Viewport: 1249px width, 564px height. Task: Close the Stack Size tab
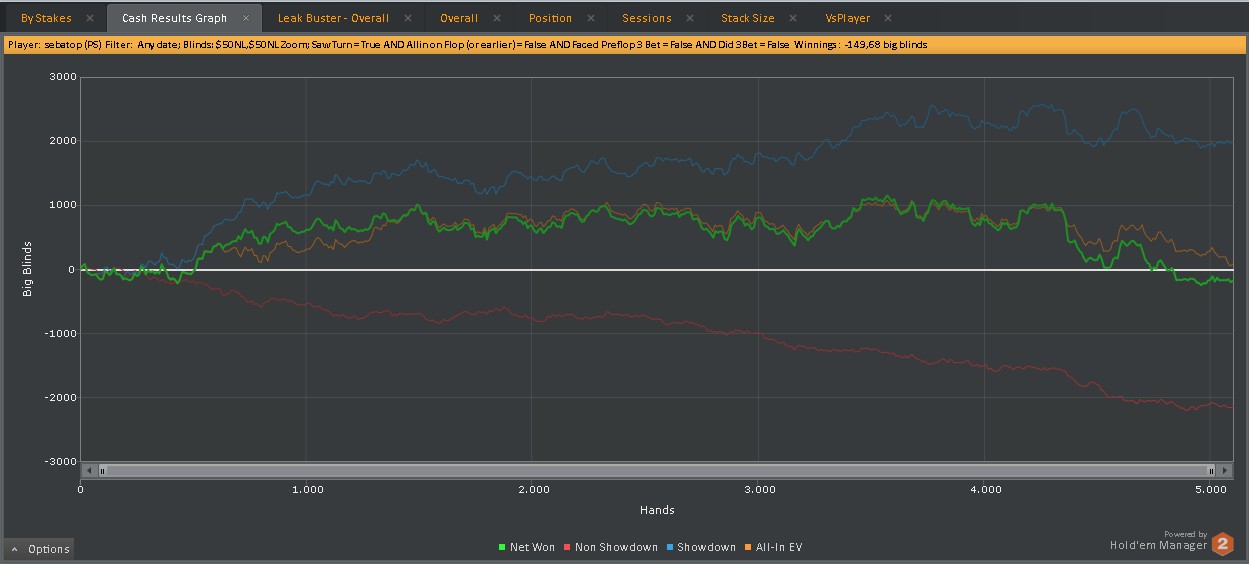(x=792, y=19)
